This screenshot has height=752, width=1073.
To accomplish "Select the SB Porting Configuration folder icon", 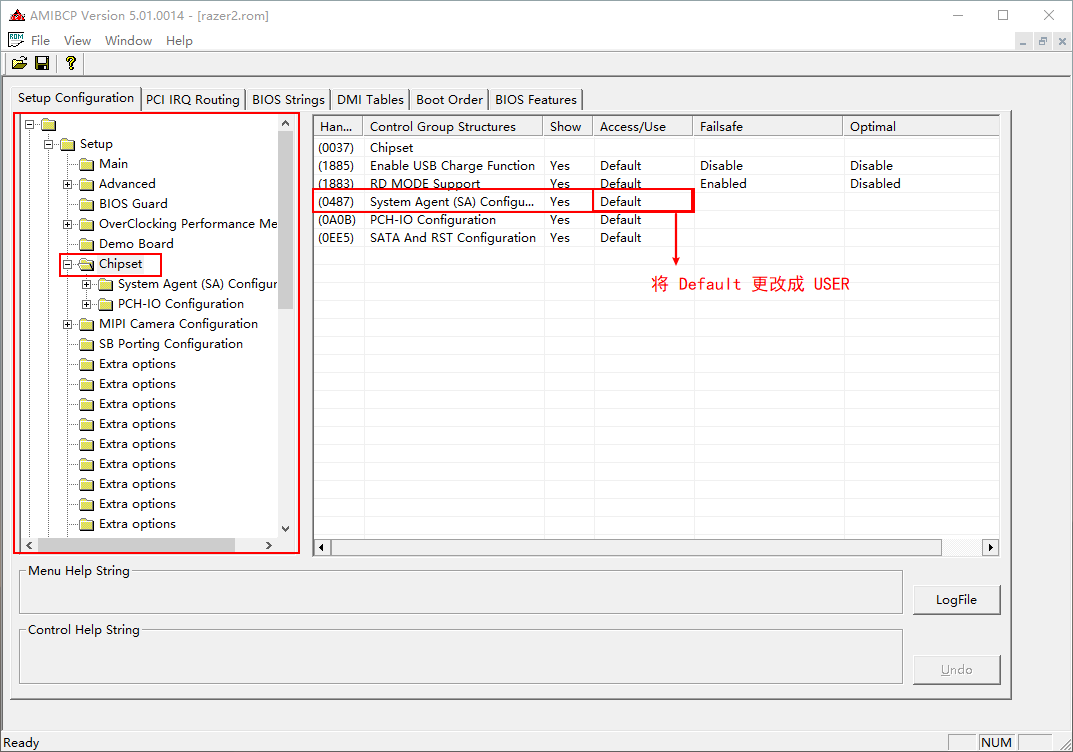I will (86, 344).
